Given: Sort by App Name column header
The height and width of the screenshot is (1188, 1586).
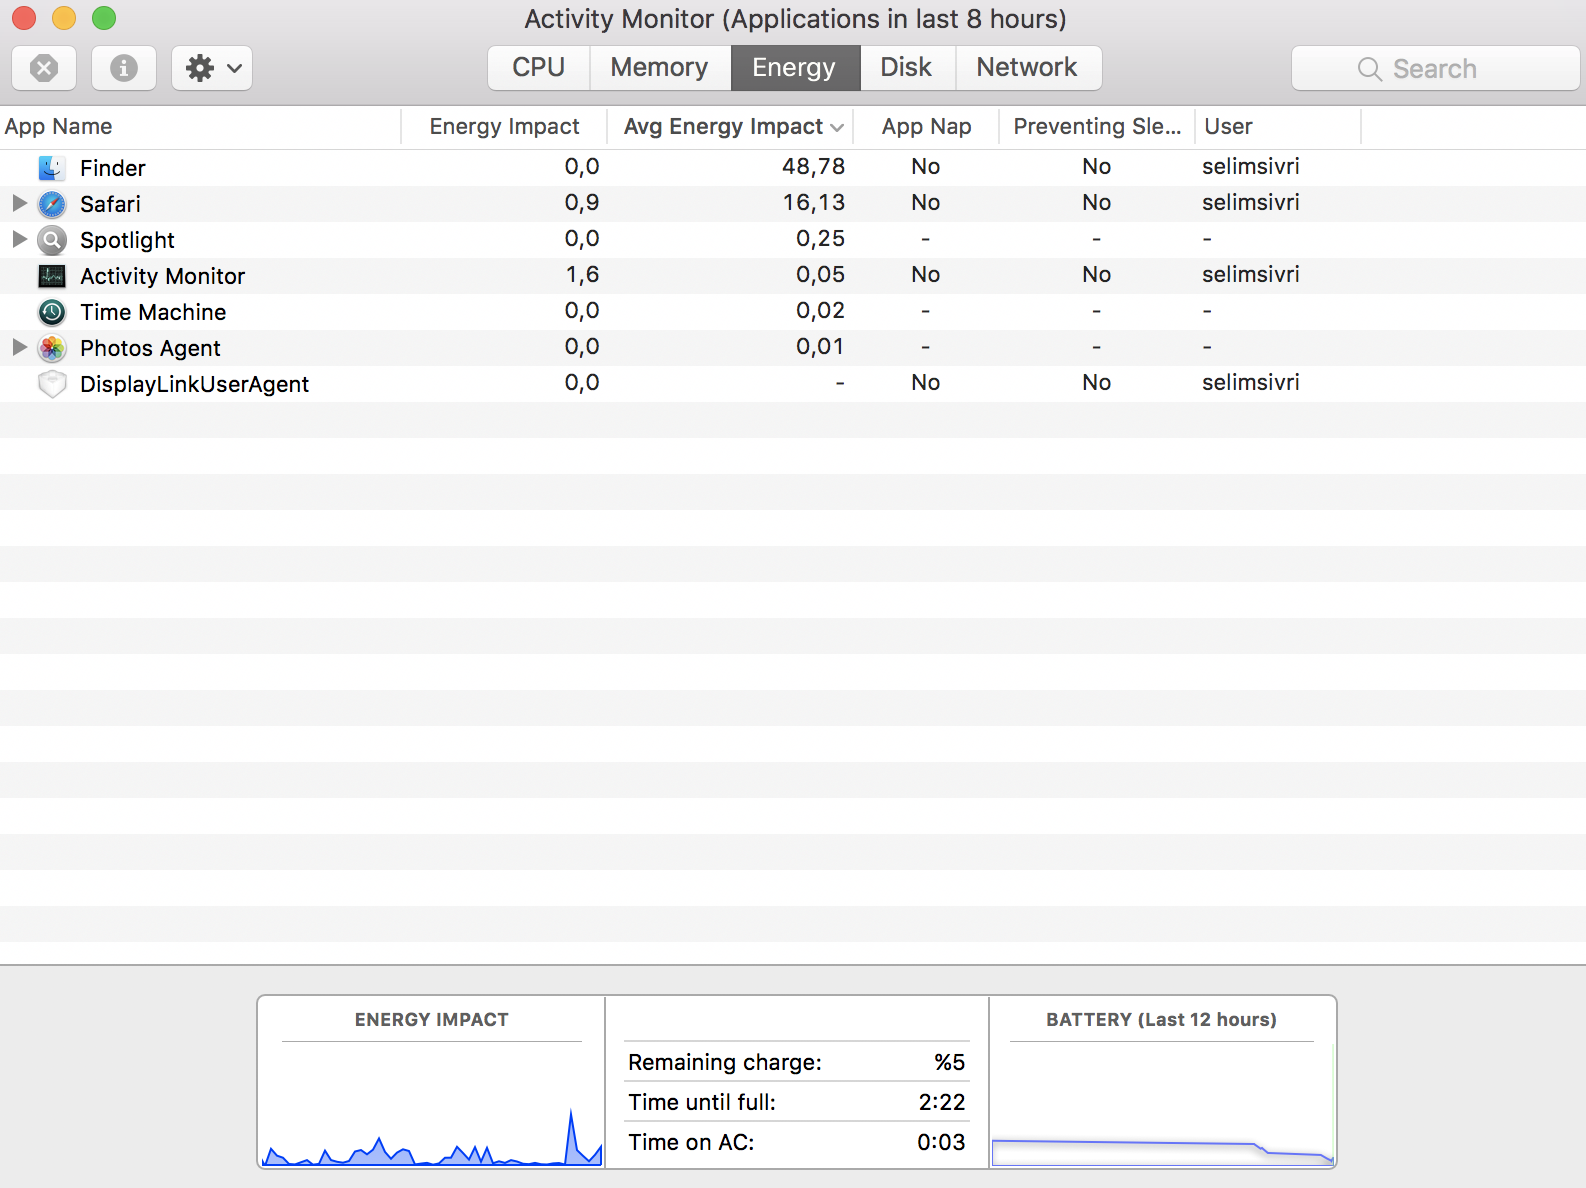Looking at the screenshot, I should tap(200, 127).
